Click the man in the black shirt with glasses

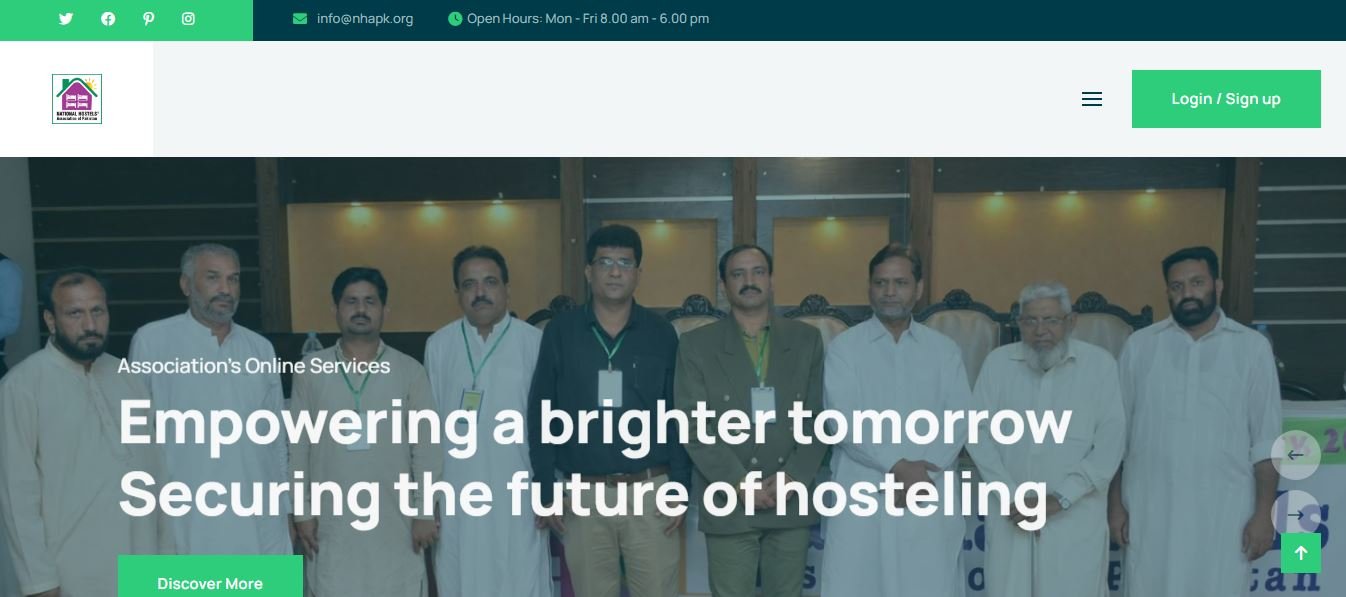pos(609,400)
